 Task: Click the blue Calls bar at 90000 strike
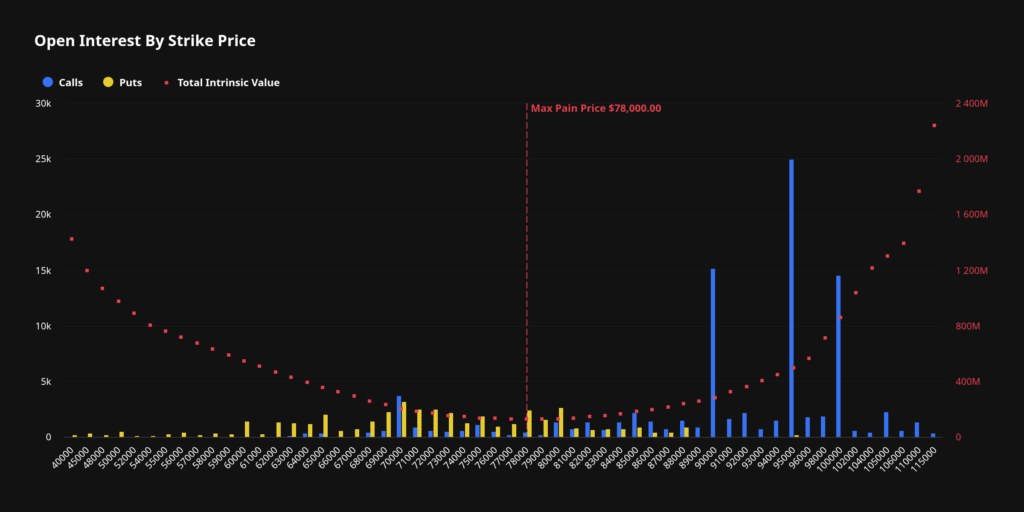[712, 353]
